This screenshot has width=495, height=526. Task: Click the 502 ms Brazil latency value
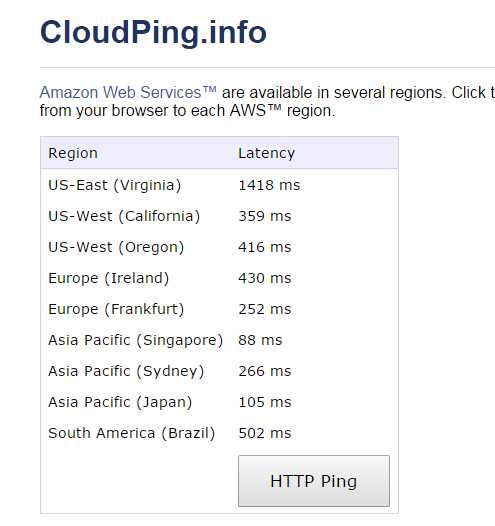click(x=265, y=433)
